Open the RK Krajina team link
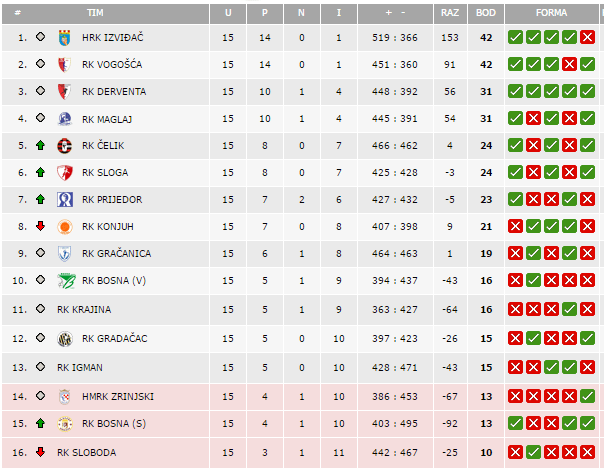 tap(84, 309)
